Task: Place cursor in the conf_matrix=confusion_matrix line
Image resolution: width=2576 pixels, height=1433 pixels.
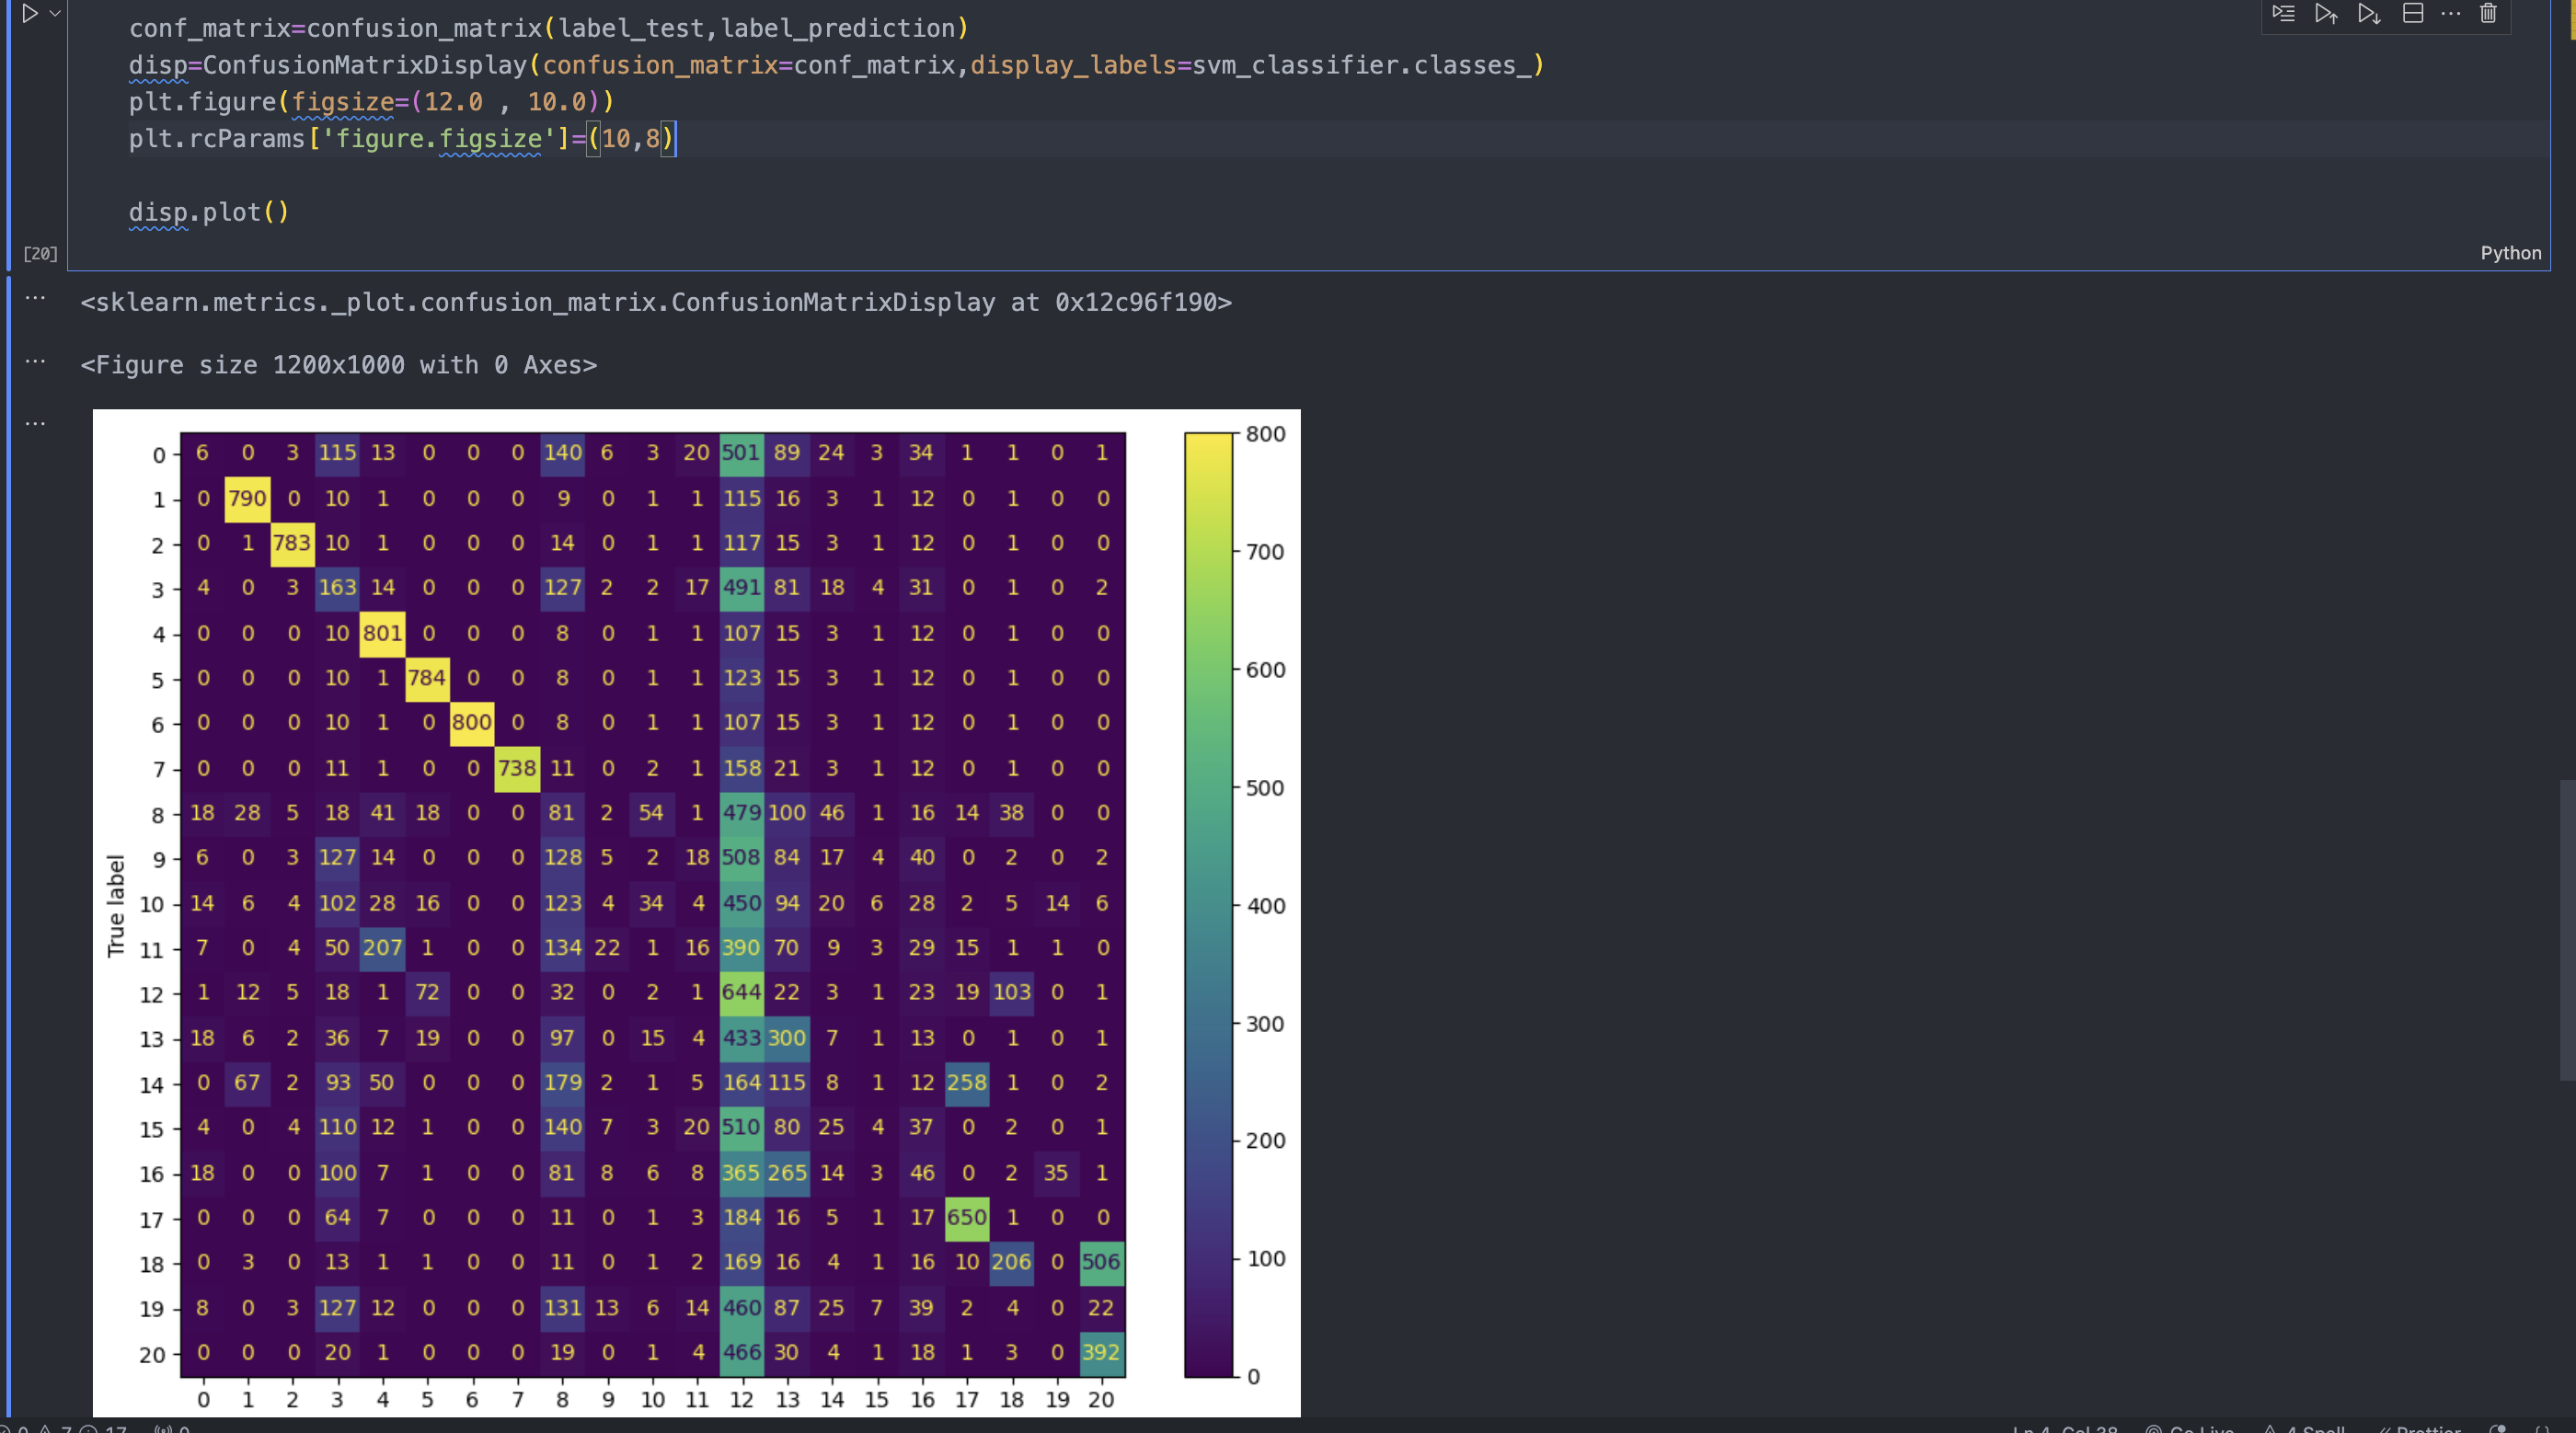Action: point(548,28)
